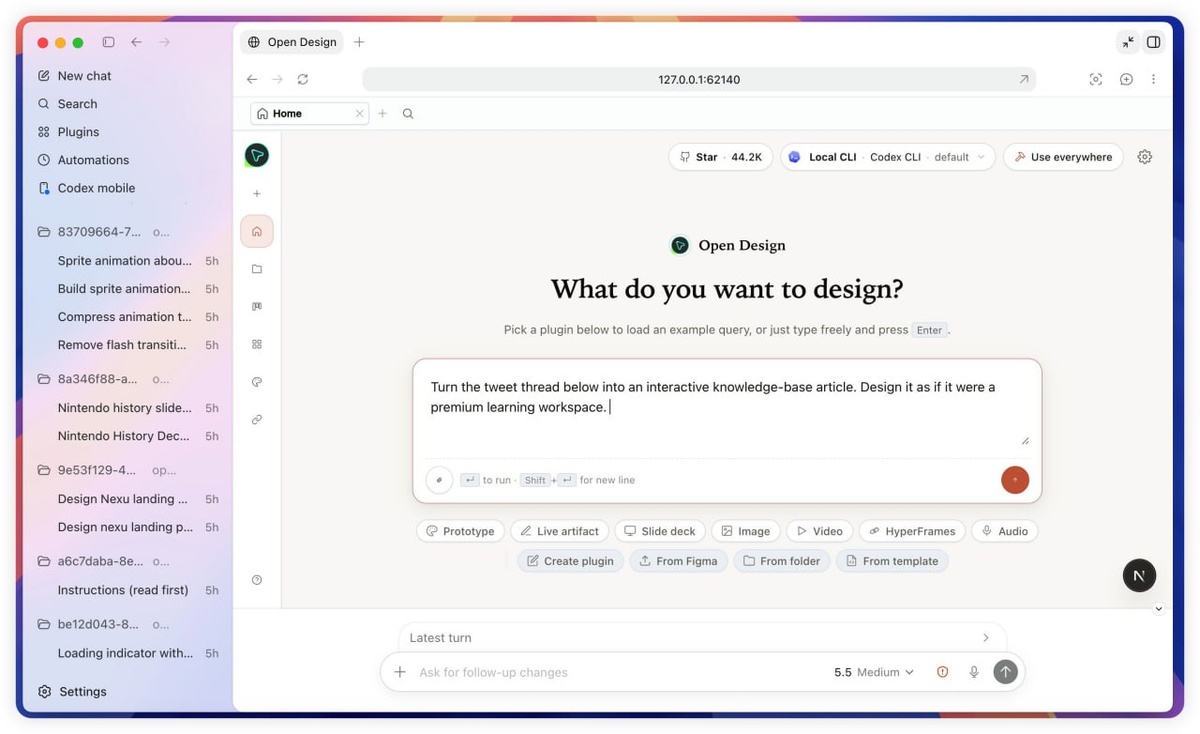Open the Local CLI Codex CLI dropdown
Screen dimensions: 1200x734
pyautogui.click(x=887, y=157)
